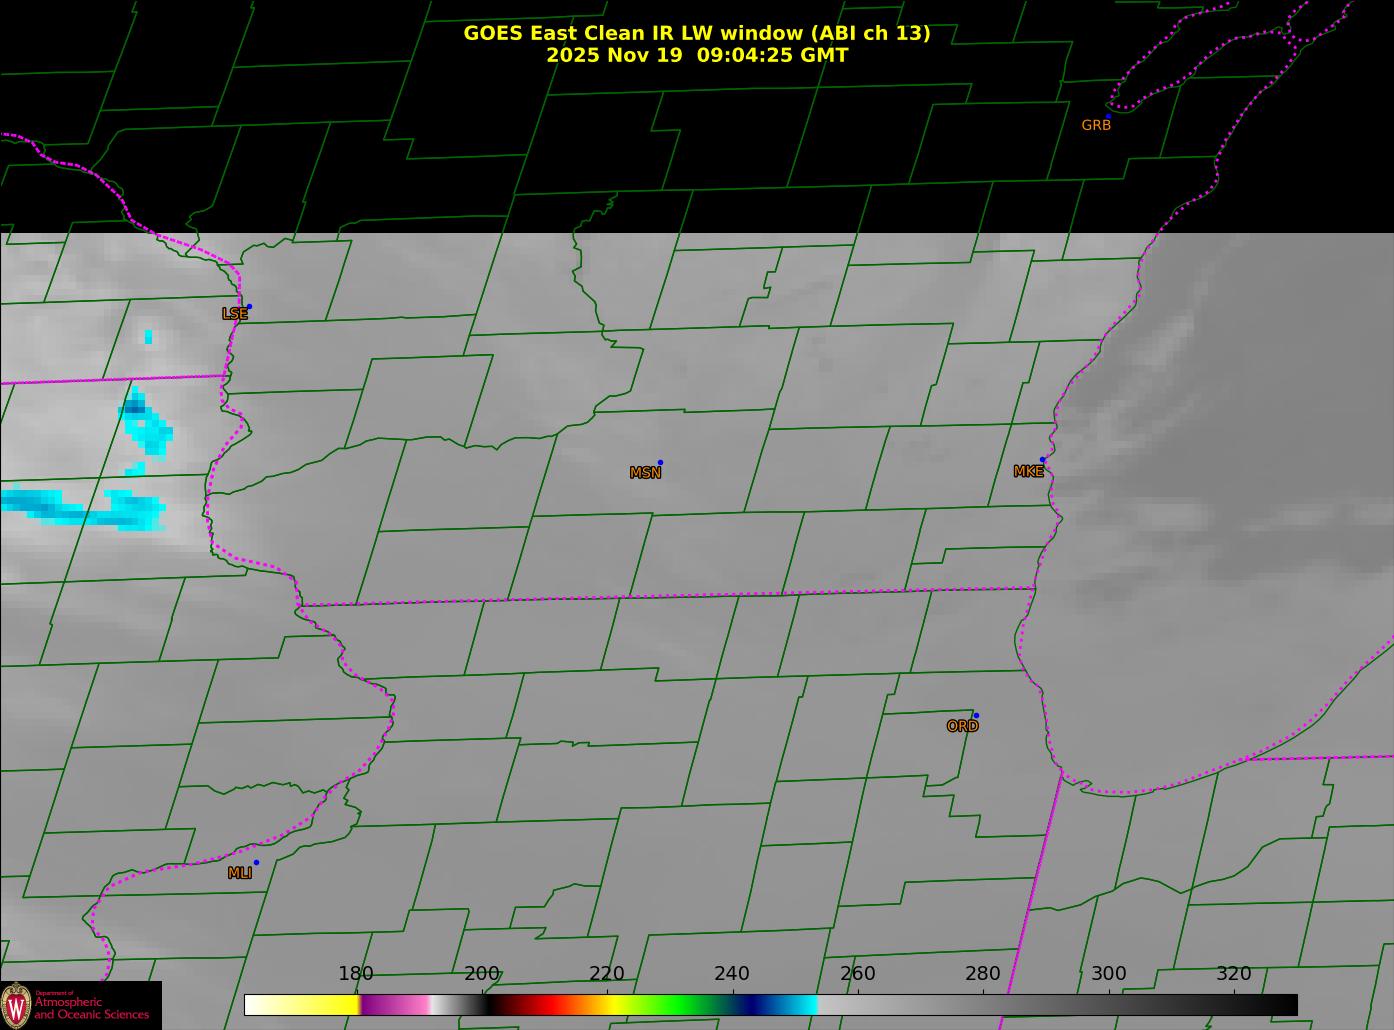Click the UW Atmospheric and Oceanic Sciences logo
The width and height of the screenshot is (1394, 1030).
pos(80,1005)
